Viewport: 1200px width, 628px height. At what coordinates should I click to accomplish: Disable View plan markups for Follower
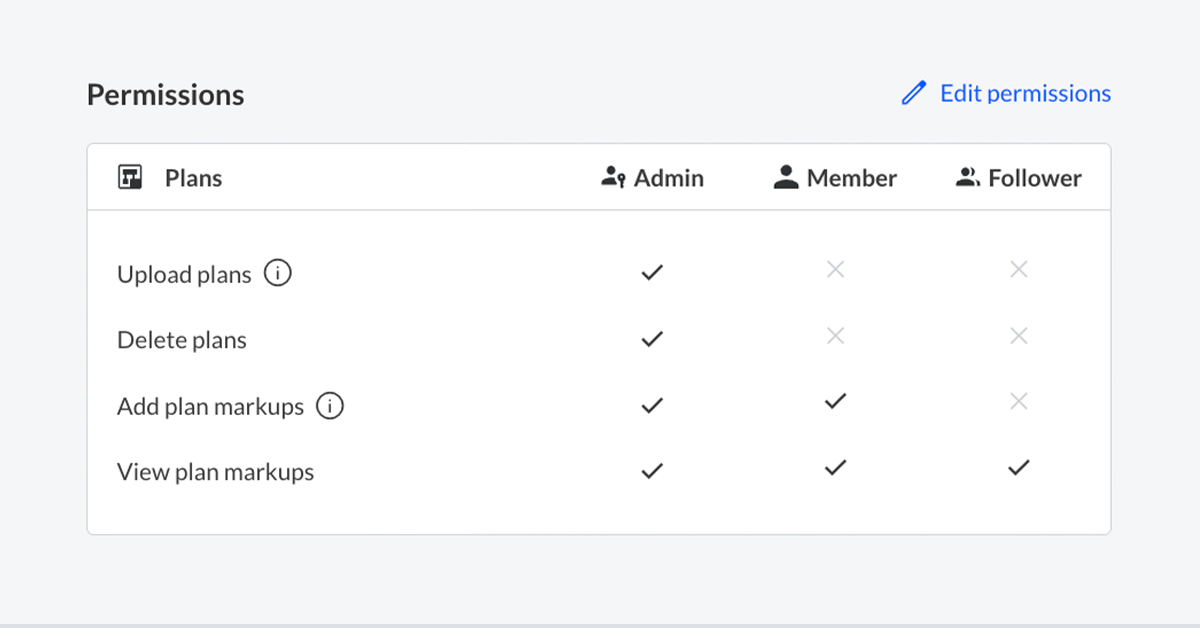(x=1018, y=467)
